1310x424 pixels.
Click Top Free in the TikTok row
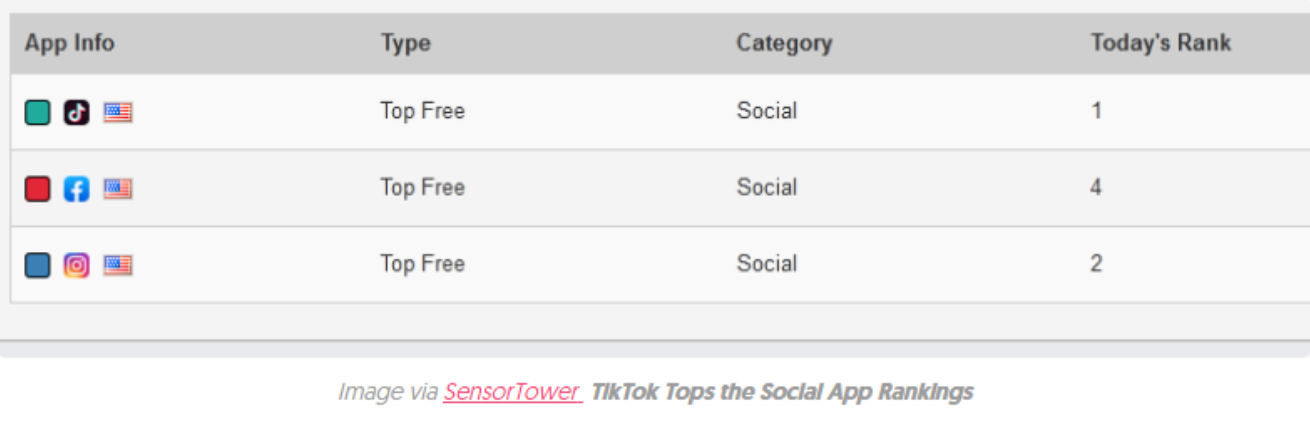(x=422, y=111)
